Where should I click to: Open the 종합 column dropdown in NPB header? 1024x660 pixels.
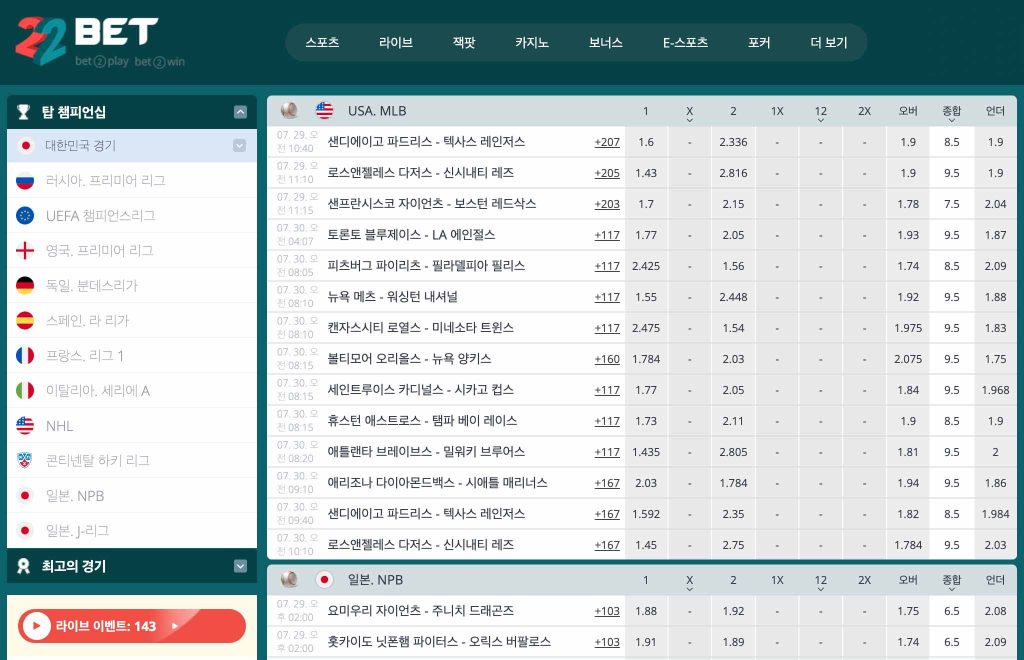tap(952, 589)
